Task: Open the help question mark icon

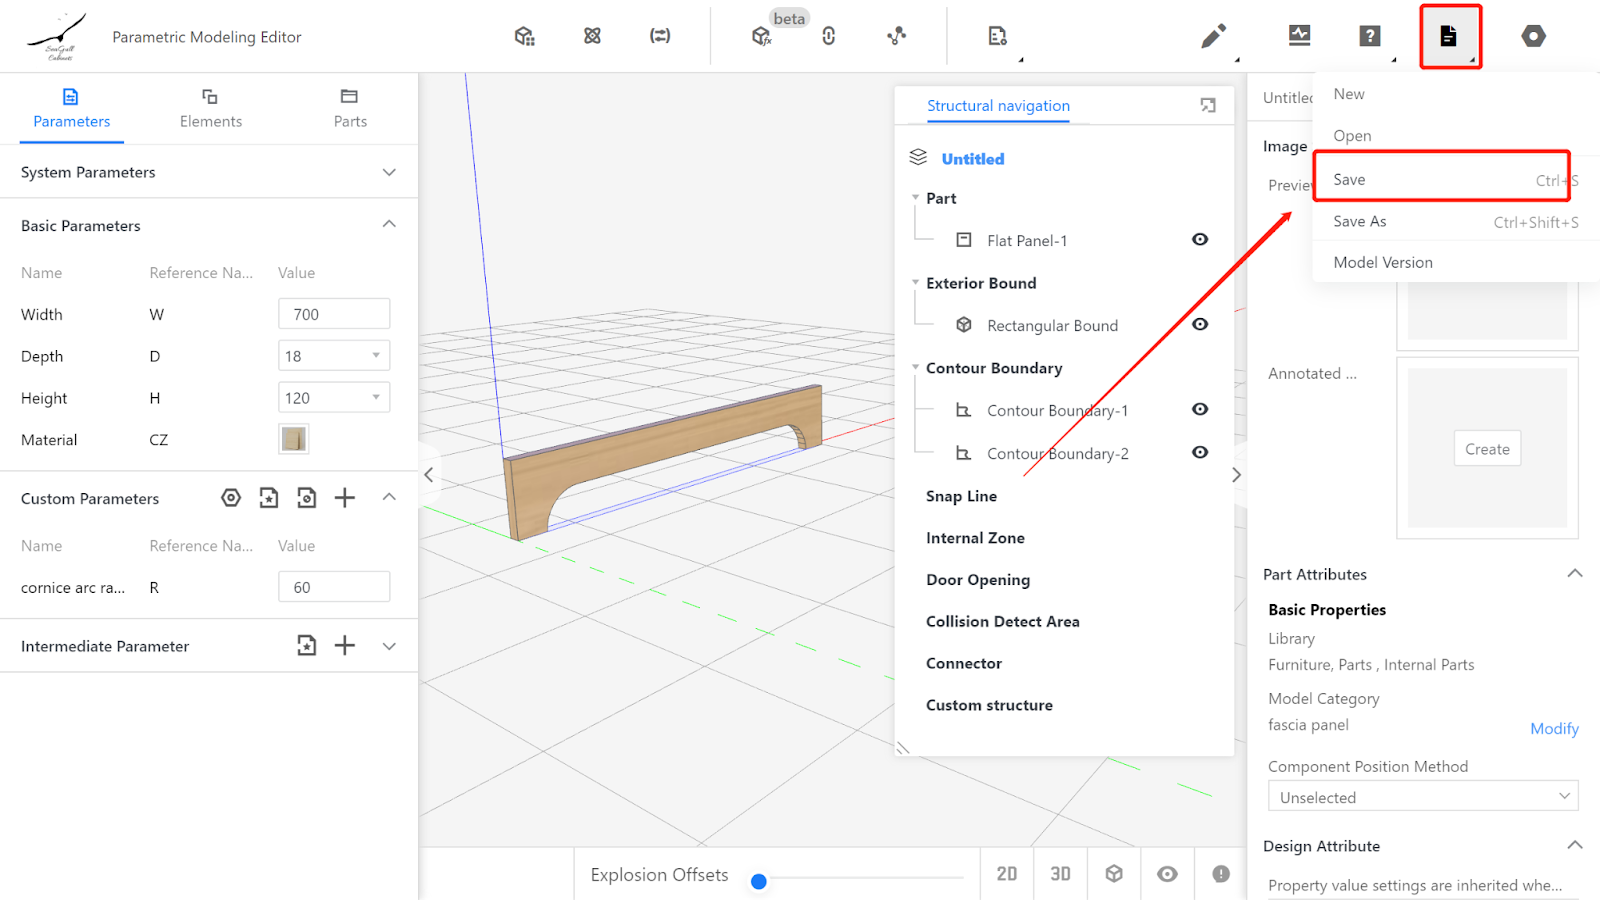Action: point(1369,36)
